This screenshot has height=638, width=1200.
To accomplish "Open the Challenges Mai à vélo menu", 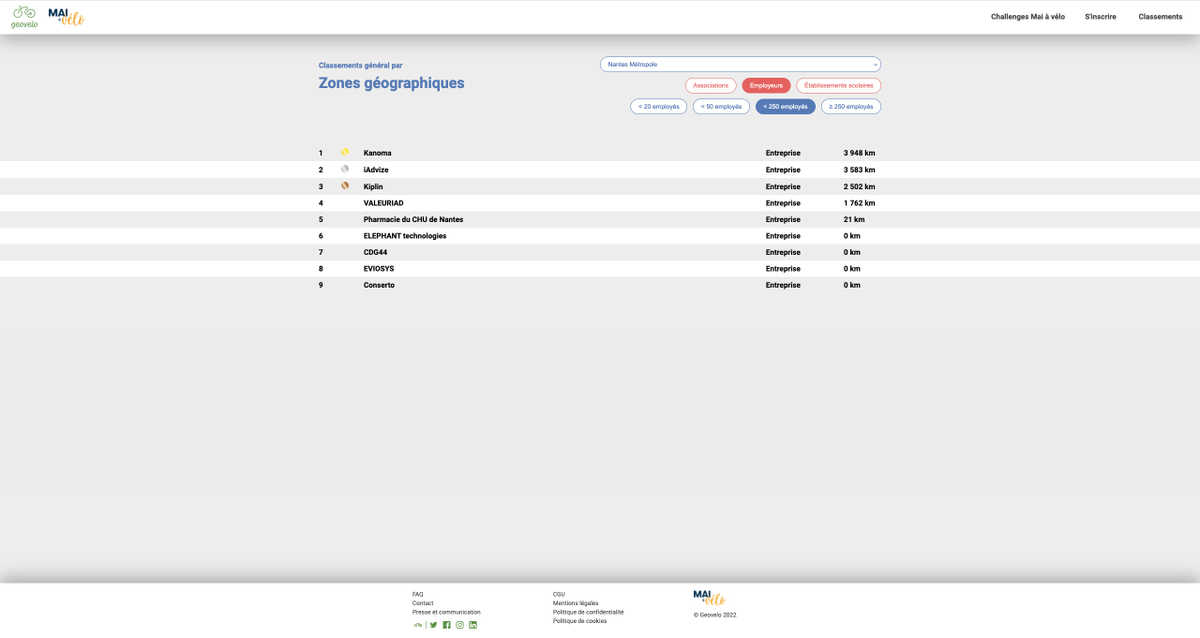I will (1028, 17).
